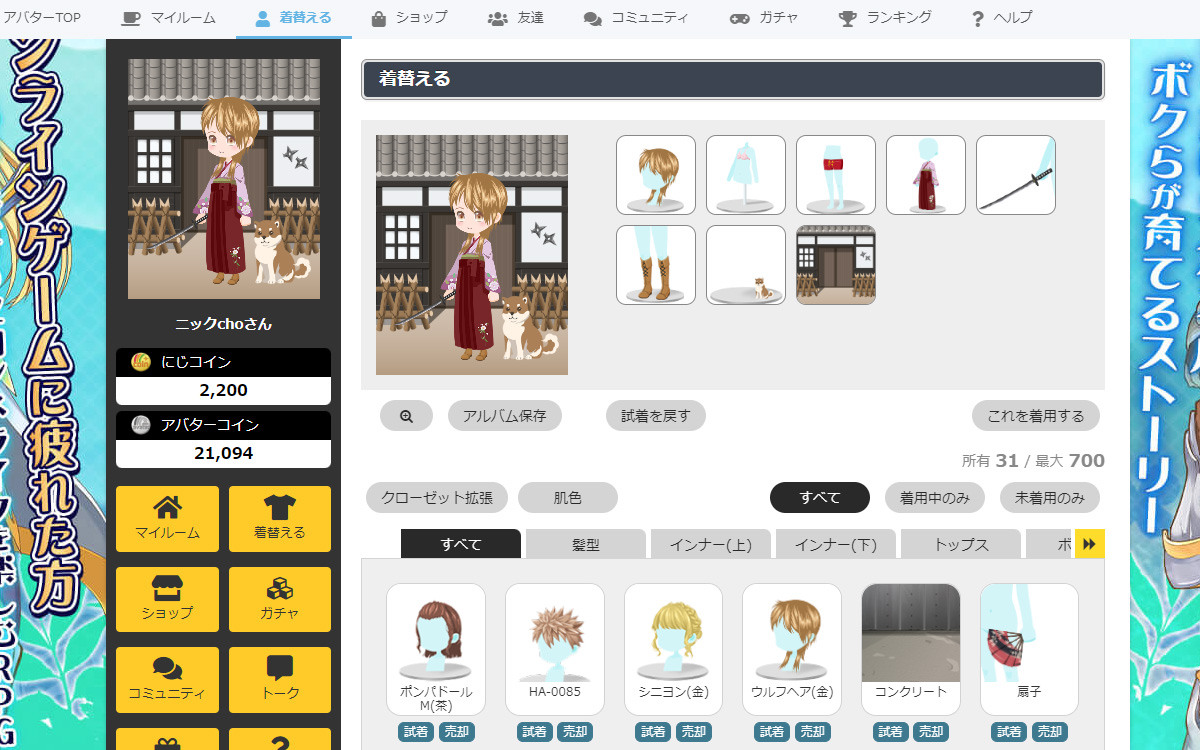Click the にじコイン coin icon

pos(142,362)
